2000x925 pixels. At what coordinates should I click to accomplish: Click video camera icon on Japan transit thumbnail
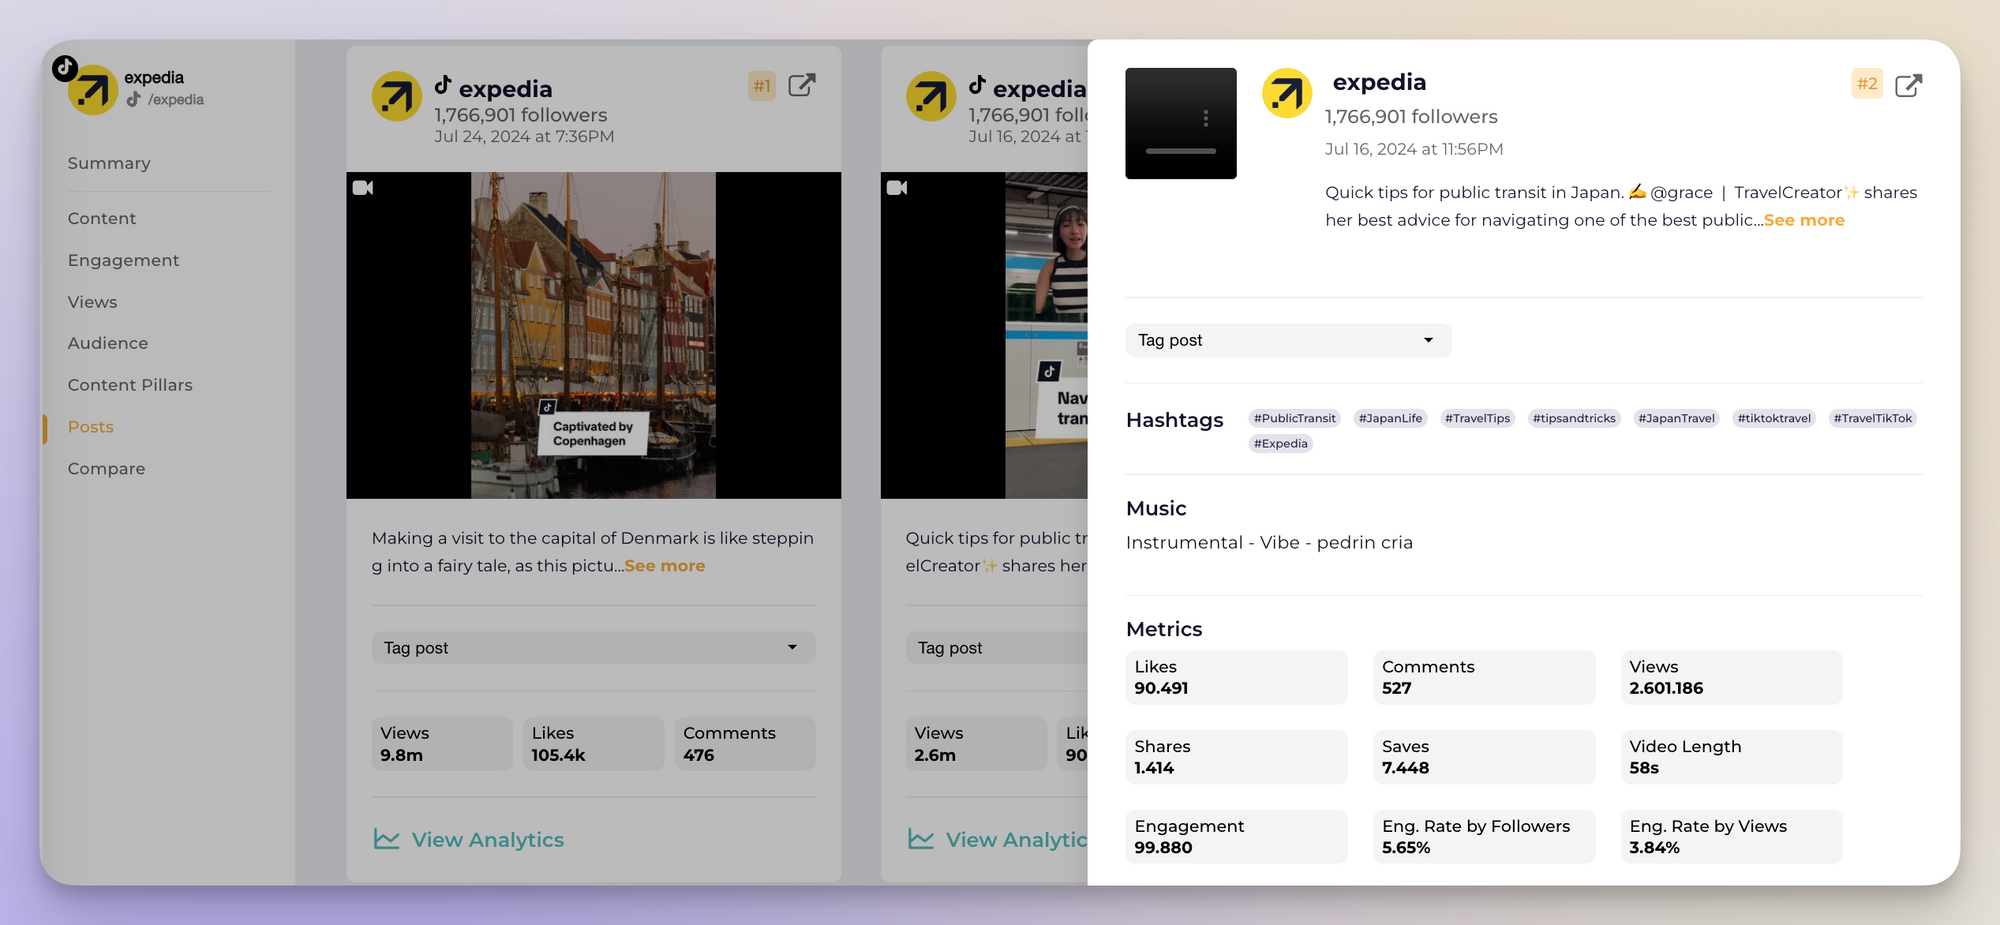pyautogui.click(x=897, y=188)
